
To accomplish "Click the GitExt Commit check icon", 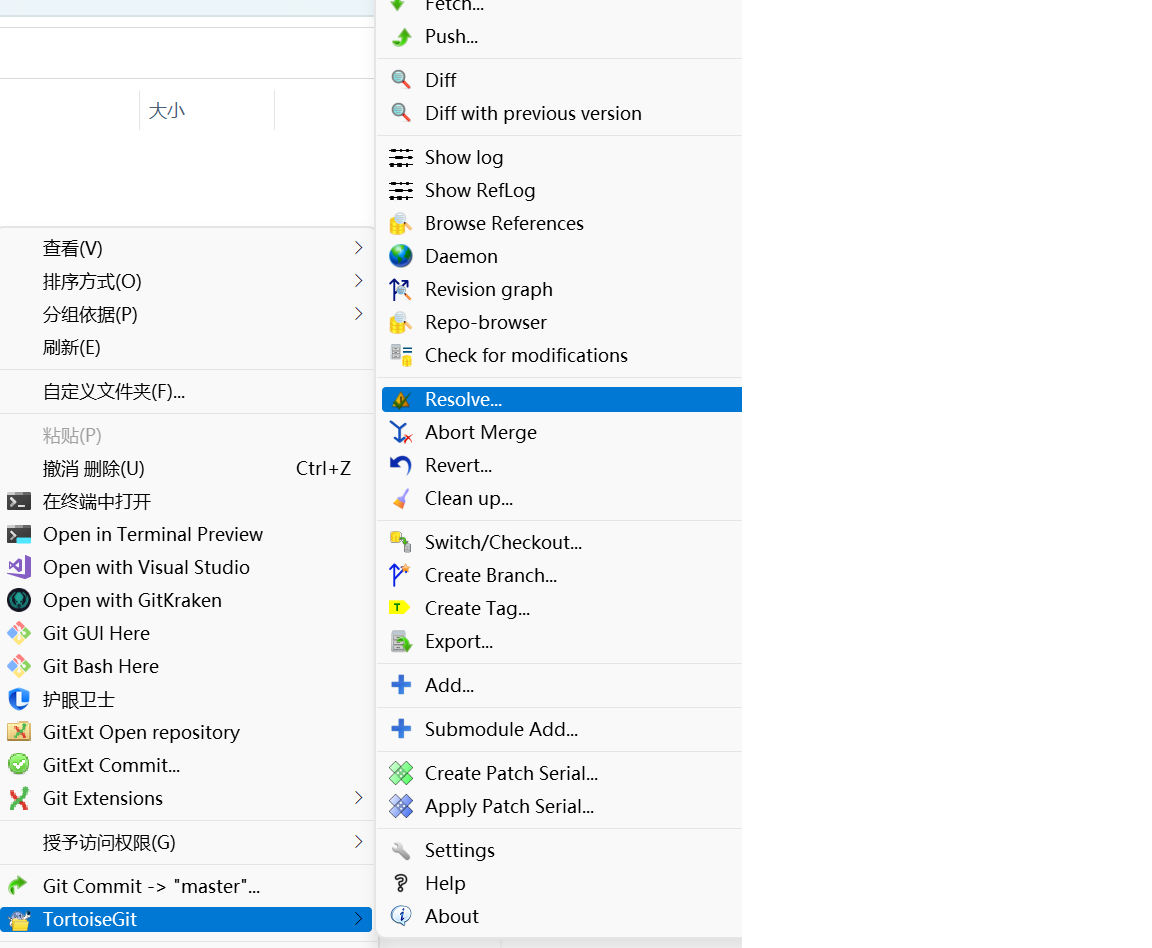I will 19,765.
